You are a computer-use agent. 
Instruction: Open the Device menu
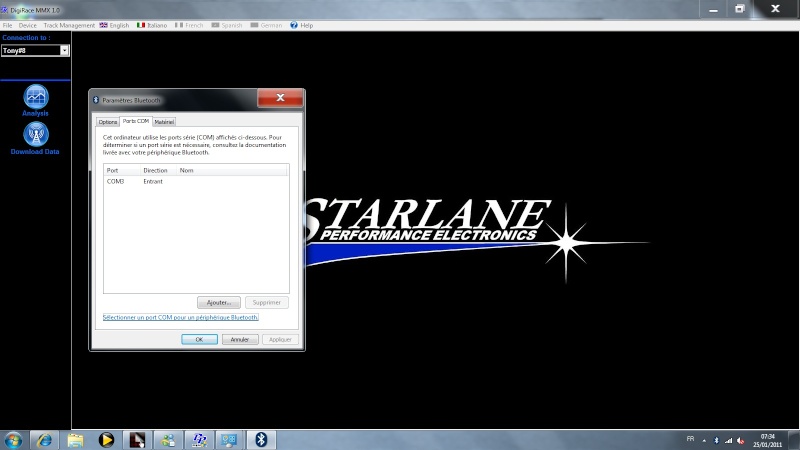click(28, 25)
